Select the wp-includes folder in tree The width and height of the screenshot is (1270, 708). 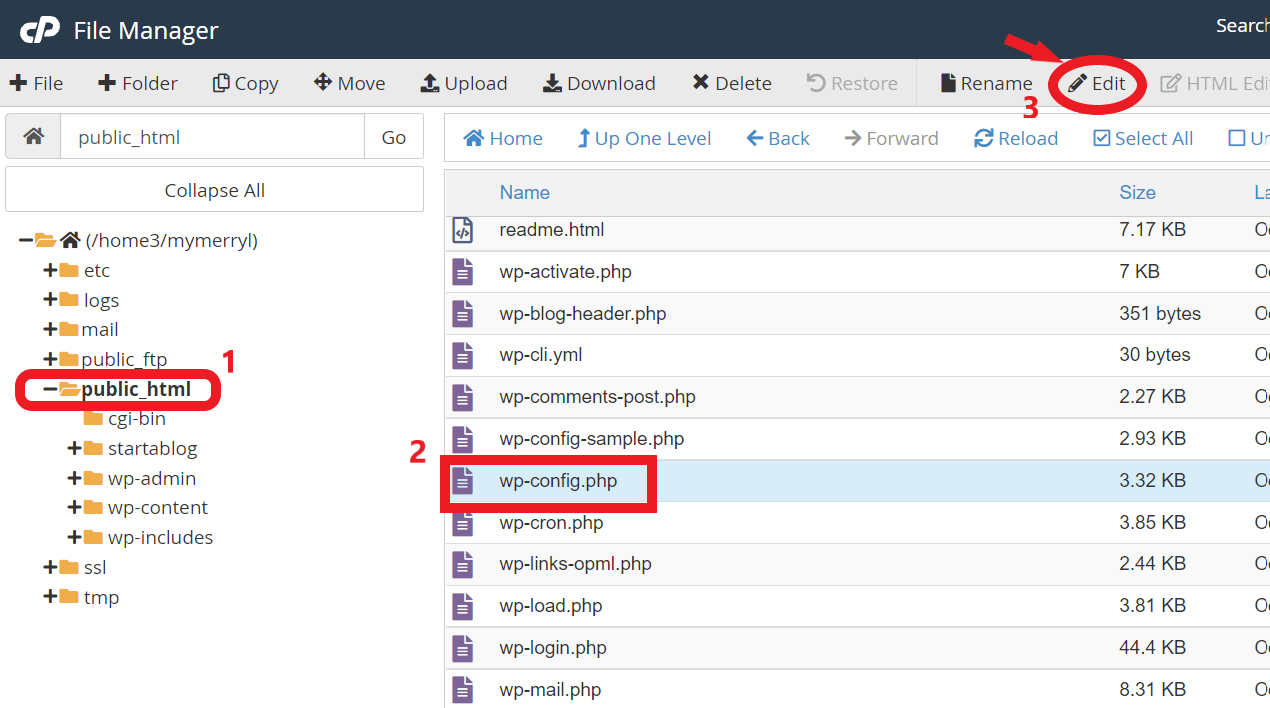tap(160, 537)
